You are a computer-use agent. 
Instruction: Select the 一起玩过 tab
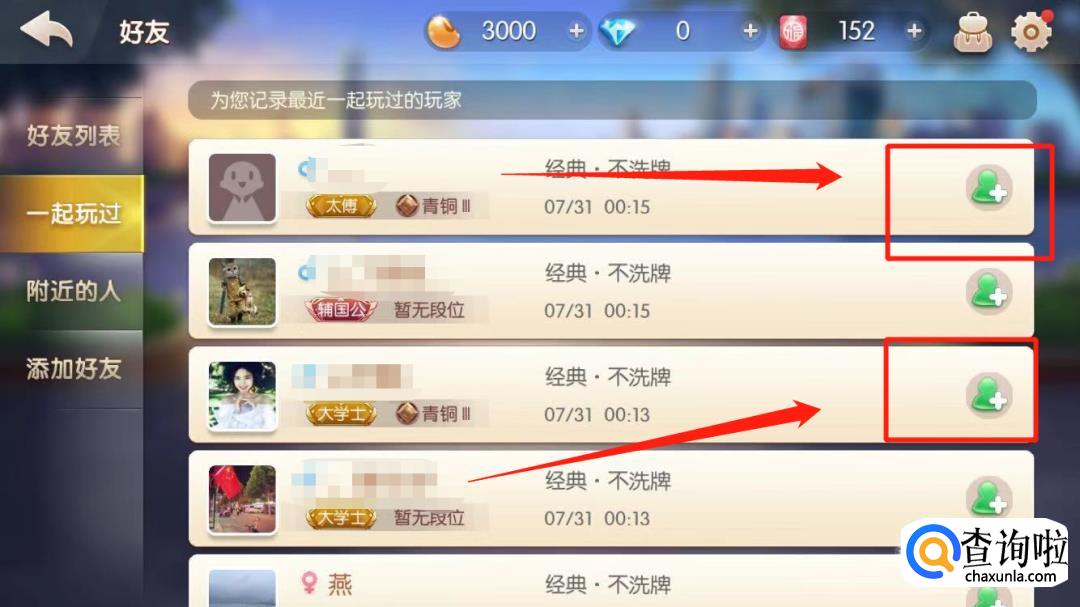tap(72, 214)
